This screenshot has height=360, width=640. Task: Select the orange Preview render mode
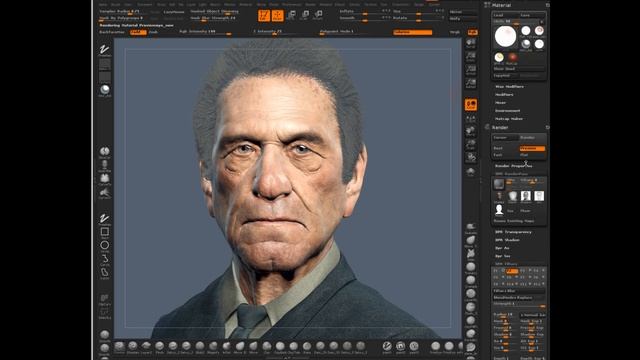[532, 149]
